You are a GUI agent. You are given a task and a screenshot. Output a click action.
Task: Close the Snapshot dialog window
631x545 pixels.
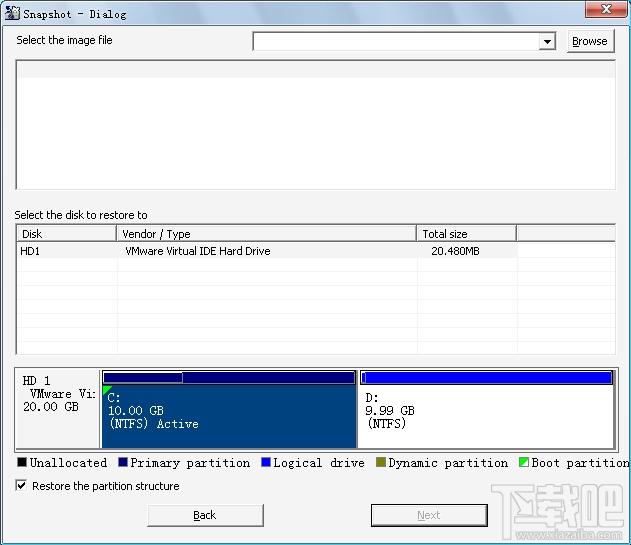click(x=606, y=8)
